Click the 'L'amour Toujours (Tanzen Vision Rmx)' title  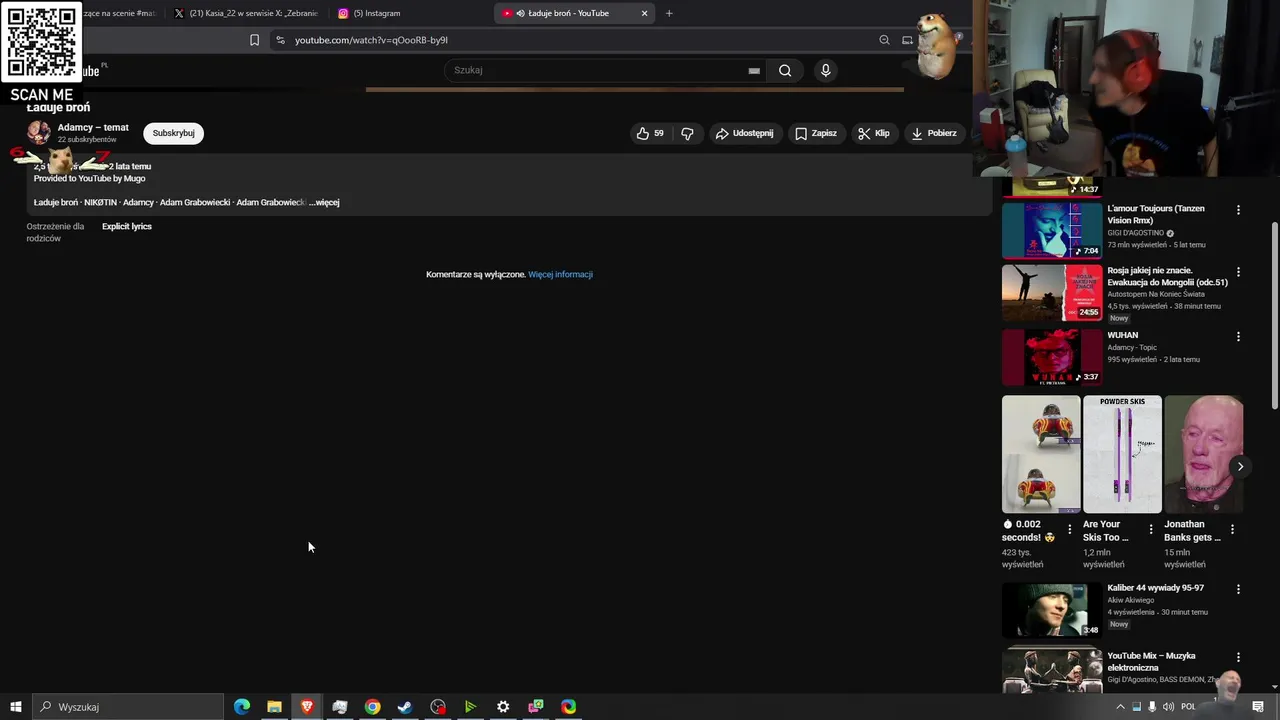click(1156, 214)
